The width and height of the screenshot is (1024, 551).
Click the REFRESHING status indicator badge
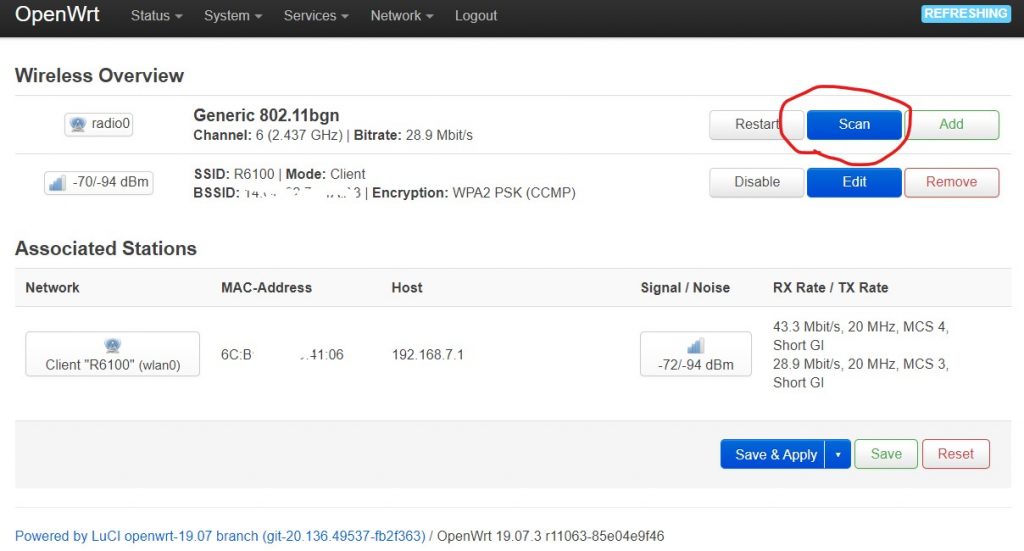click(965, 14)
